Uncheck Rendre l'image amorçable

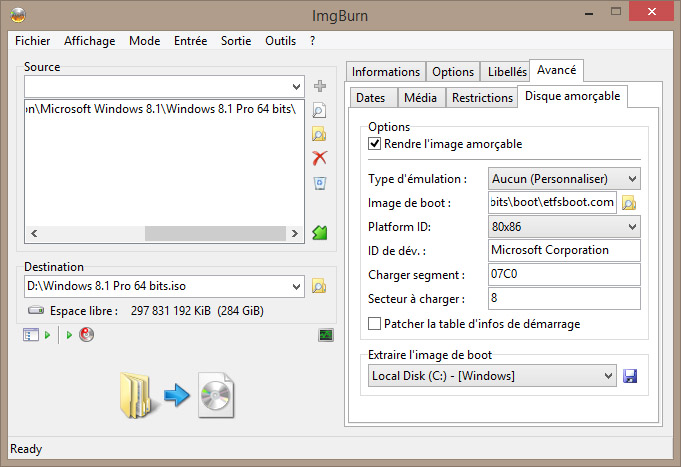[374, 144]
